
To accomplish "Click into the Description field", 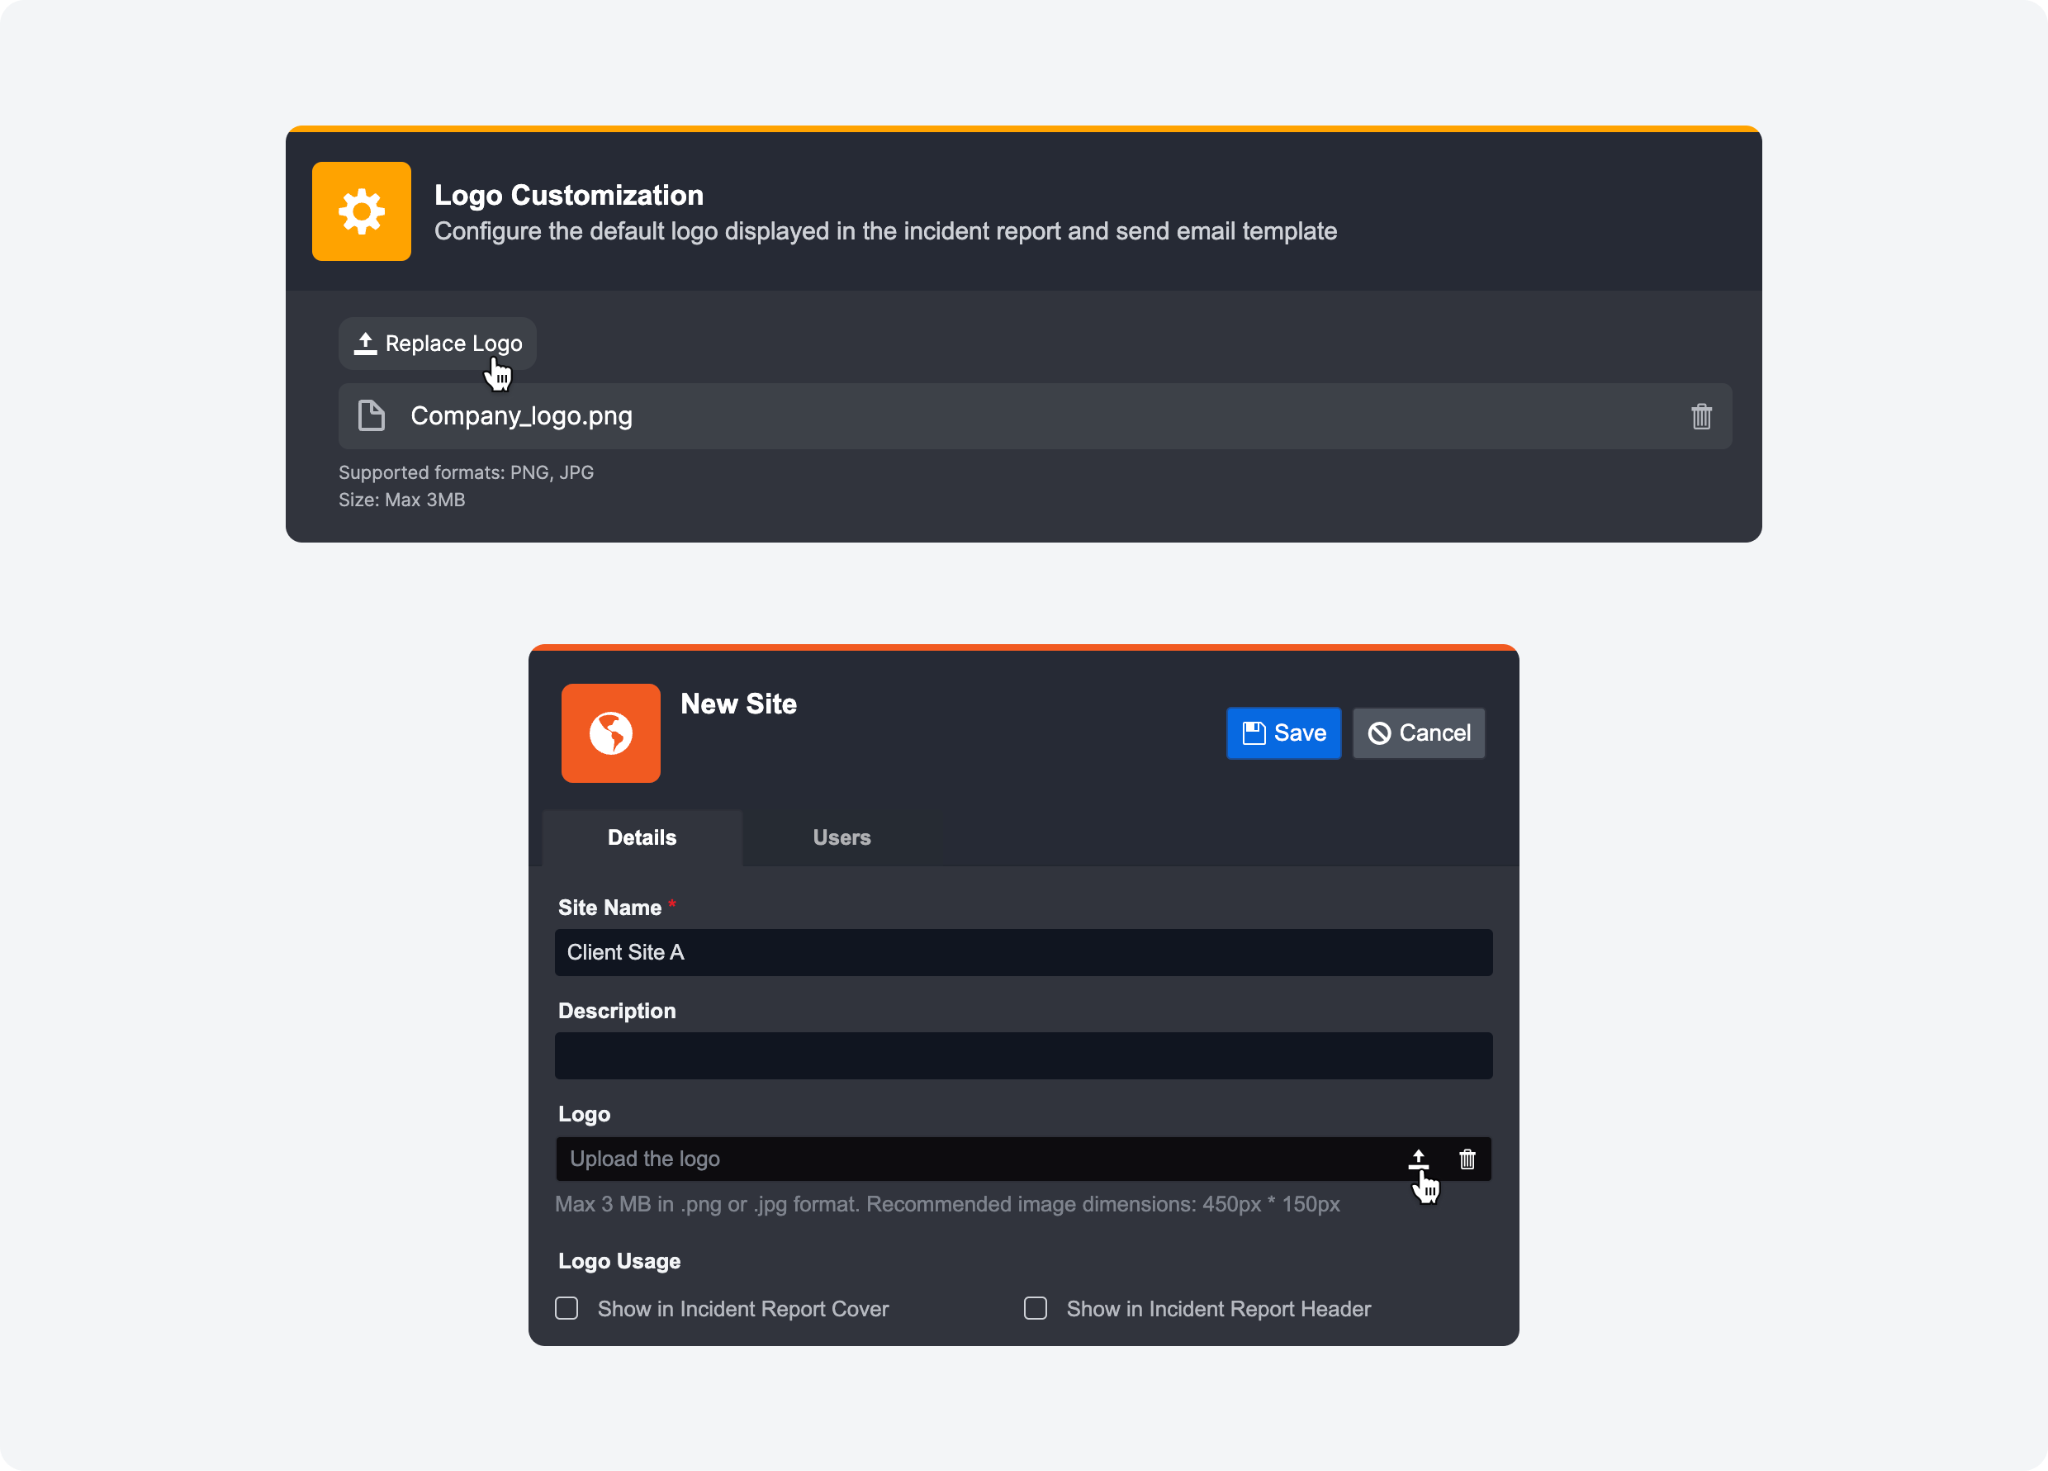I will (1023, 1055).
